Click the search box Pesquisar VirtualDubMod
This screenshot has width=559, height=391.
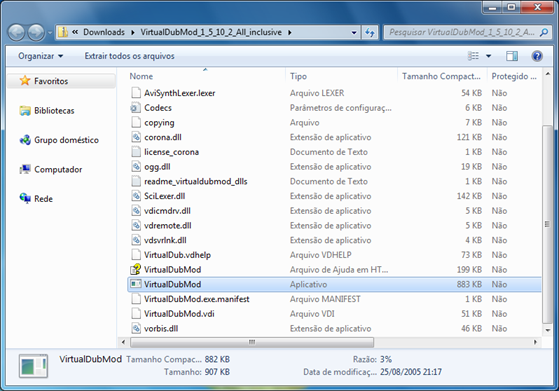(x=462, y=32)
